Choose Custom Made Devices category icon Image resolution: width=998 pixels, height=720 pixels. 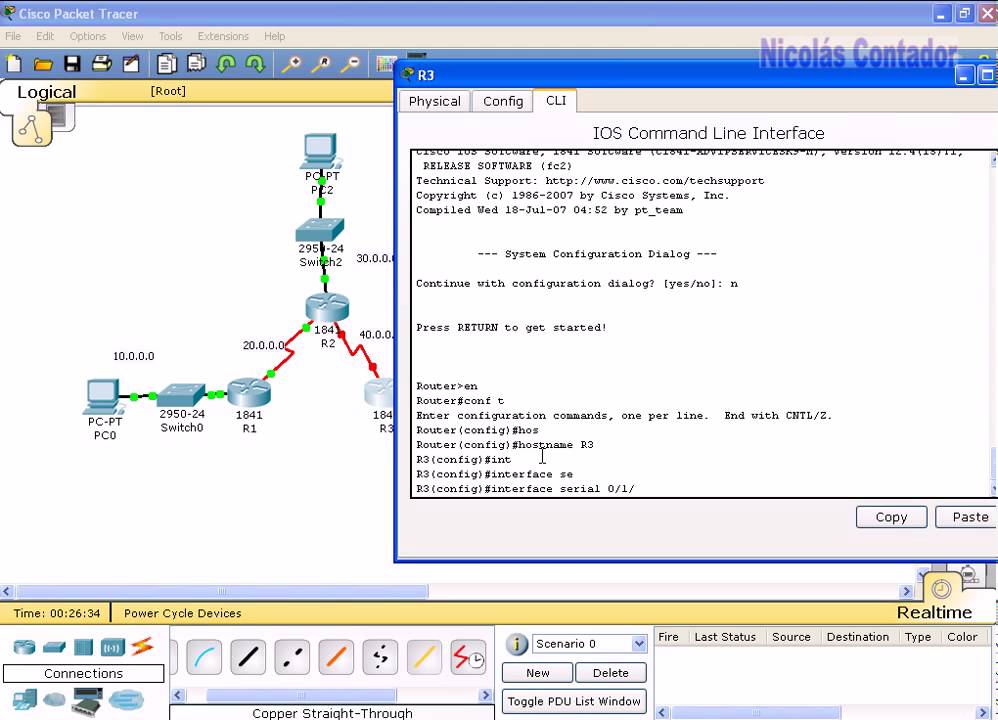click(87, 701)
